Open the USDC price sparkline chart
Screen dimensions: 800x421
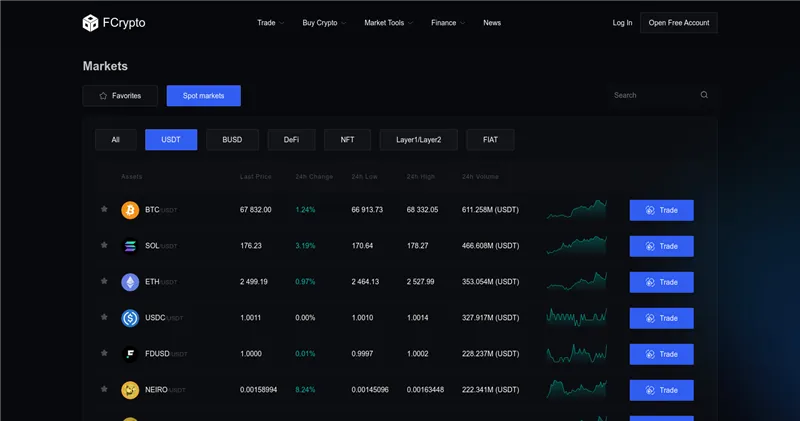click(577, 317)
